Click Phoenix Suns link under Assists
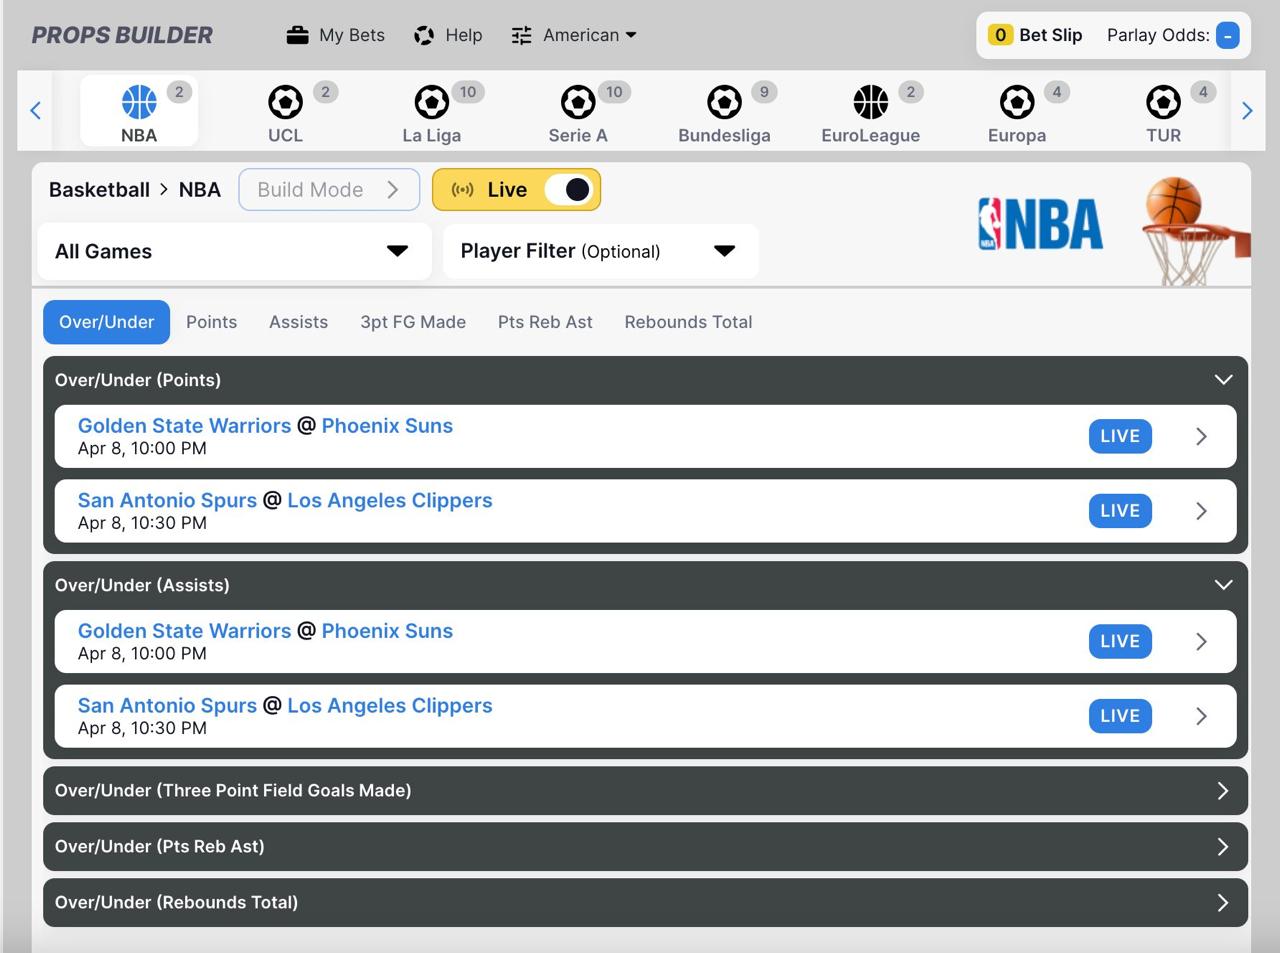This screenshot has width=1280, height=953. (387, 631)
